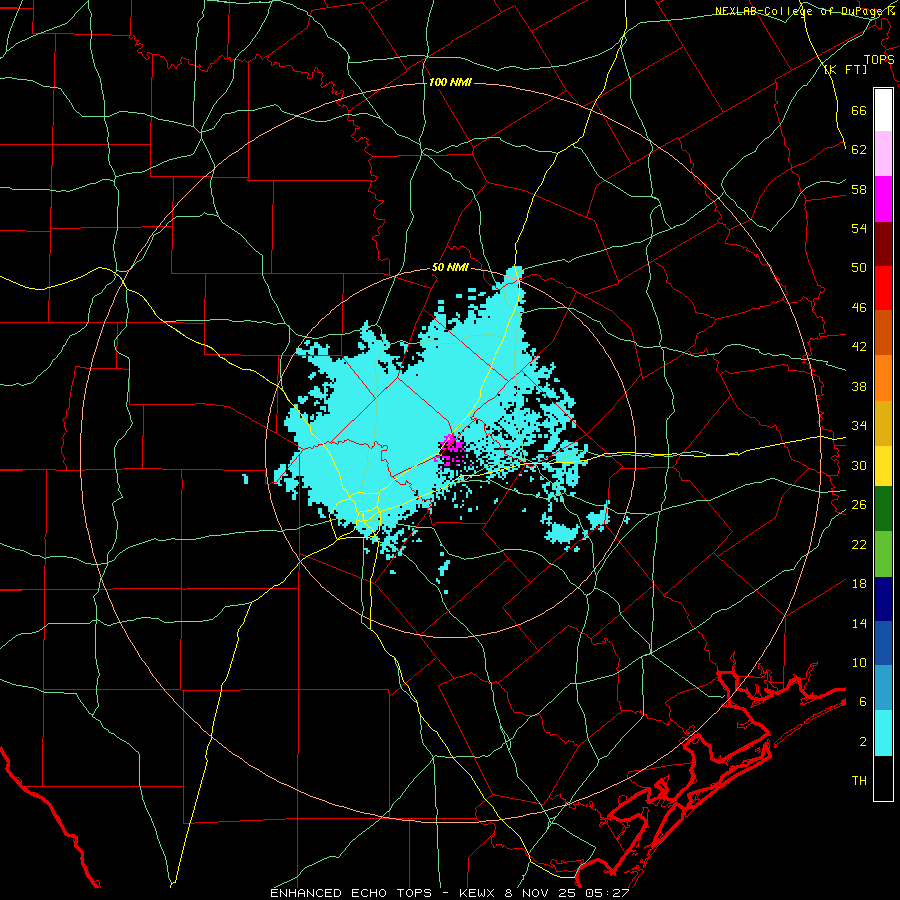Click the magenta high echo-top cluster
This screenshot has width=900, height=900.
(x=450, y=450)
